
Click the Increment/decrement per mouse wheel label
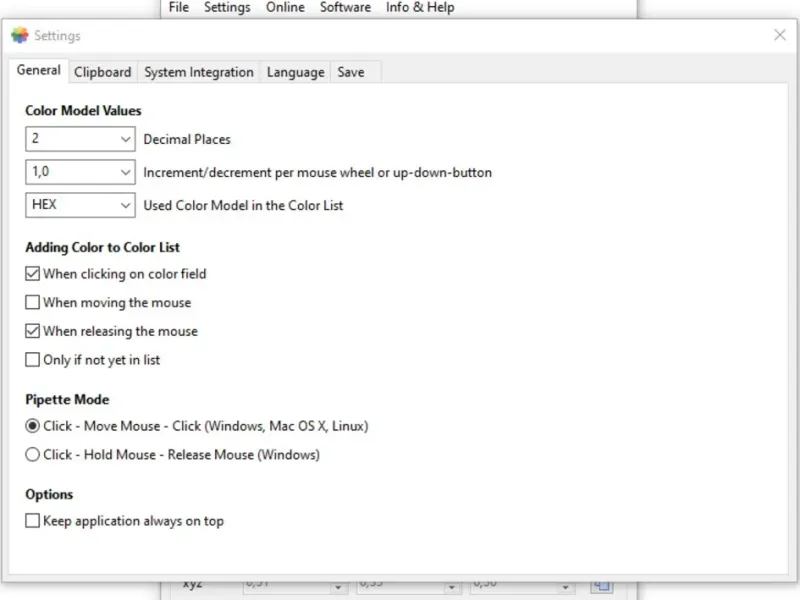point(317,172)
